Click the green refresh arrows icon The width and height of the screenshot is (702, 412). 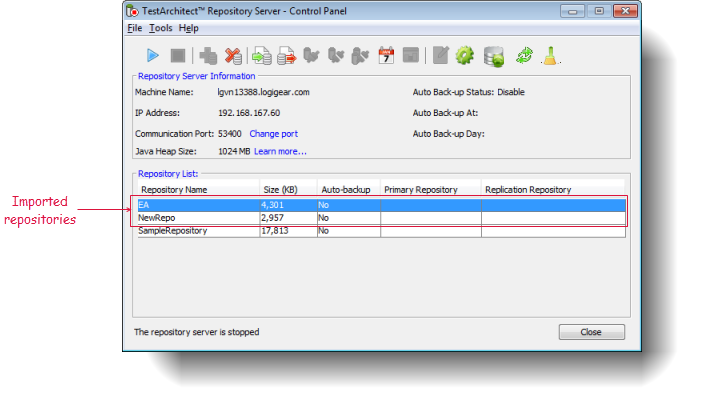coord(524,56)
